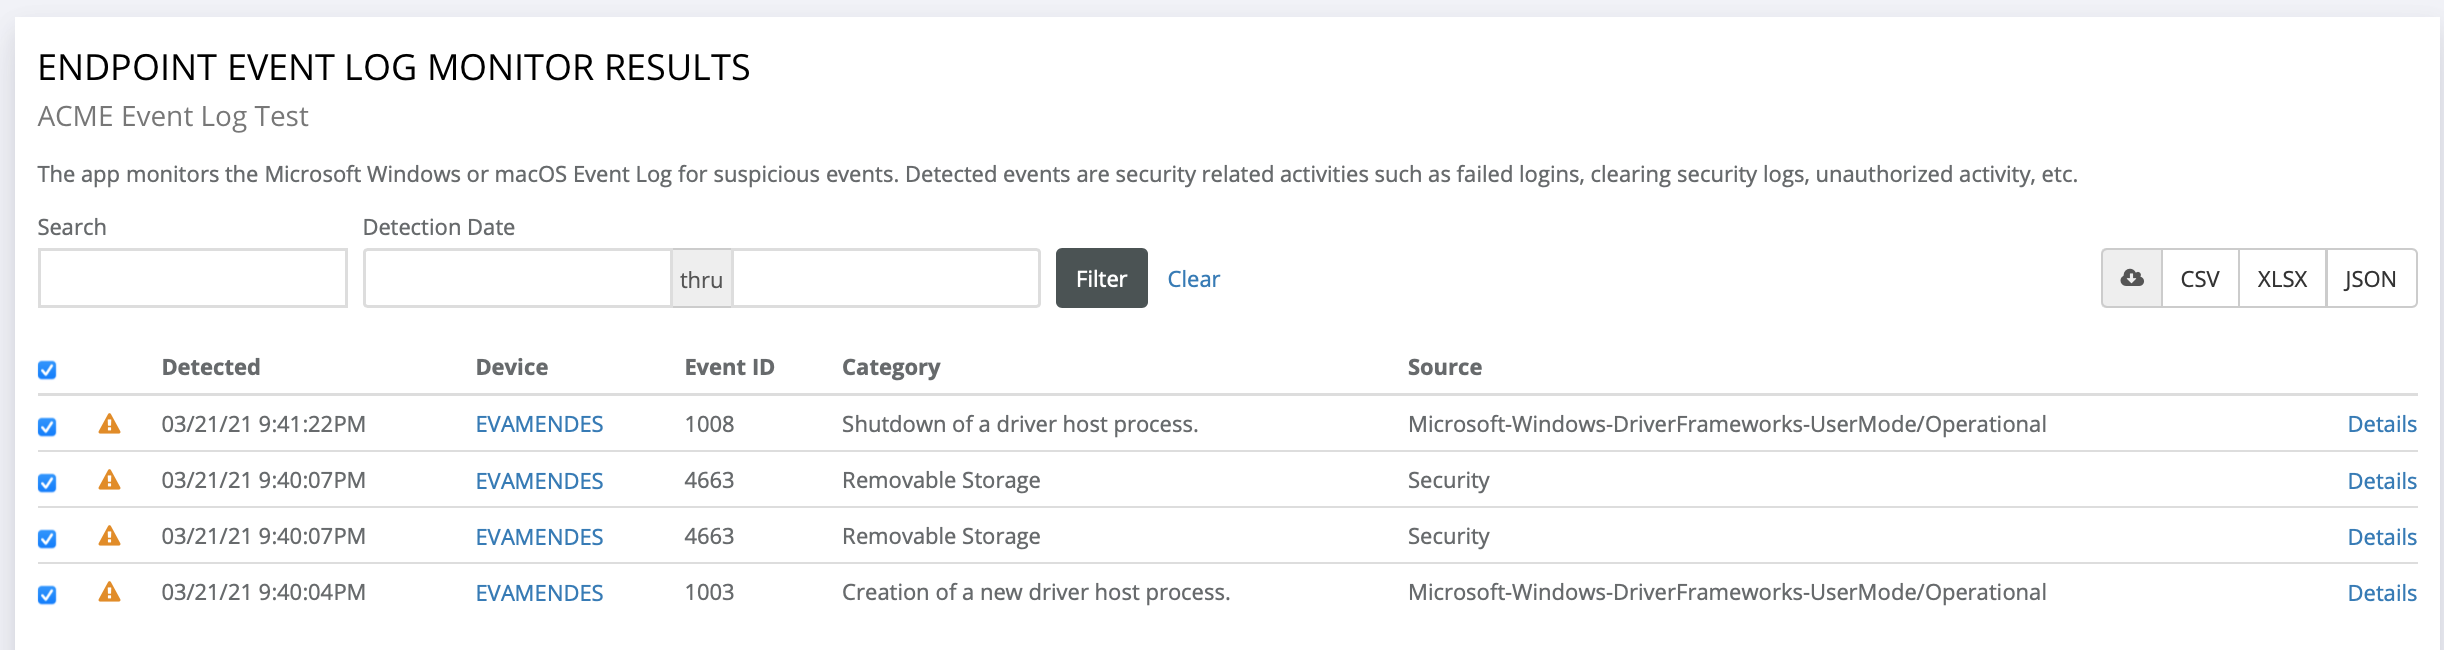This screenshot has height=650, width=2444.
Task: Export results as JSON
Action: [x=2371, y=278]
